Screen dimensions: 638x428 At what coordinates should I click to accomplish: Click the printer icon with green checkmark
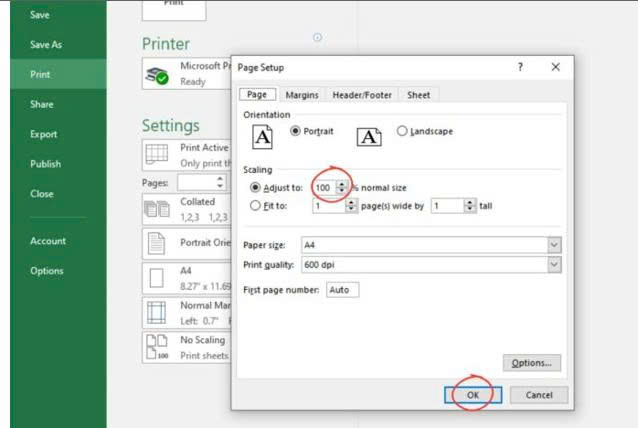[x=157, y=76]
